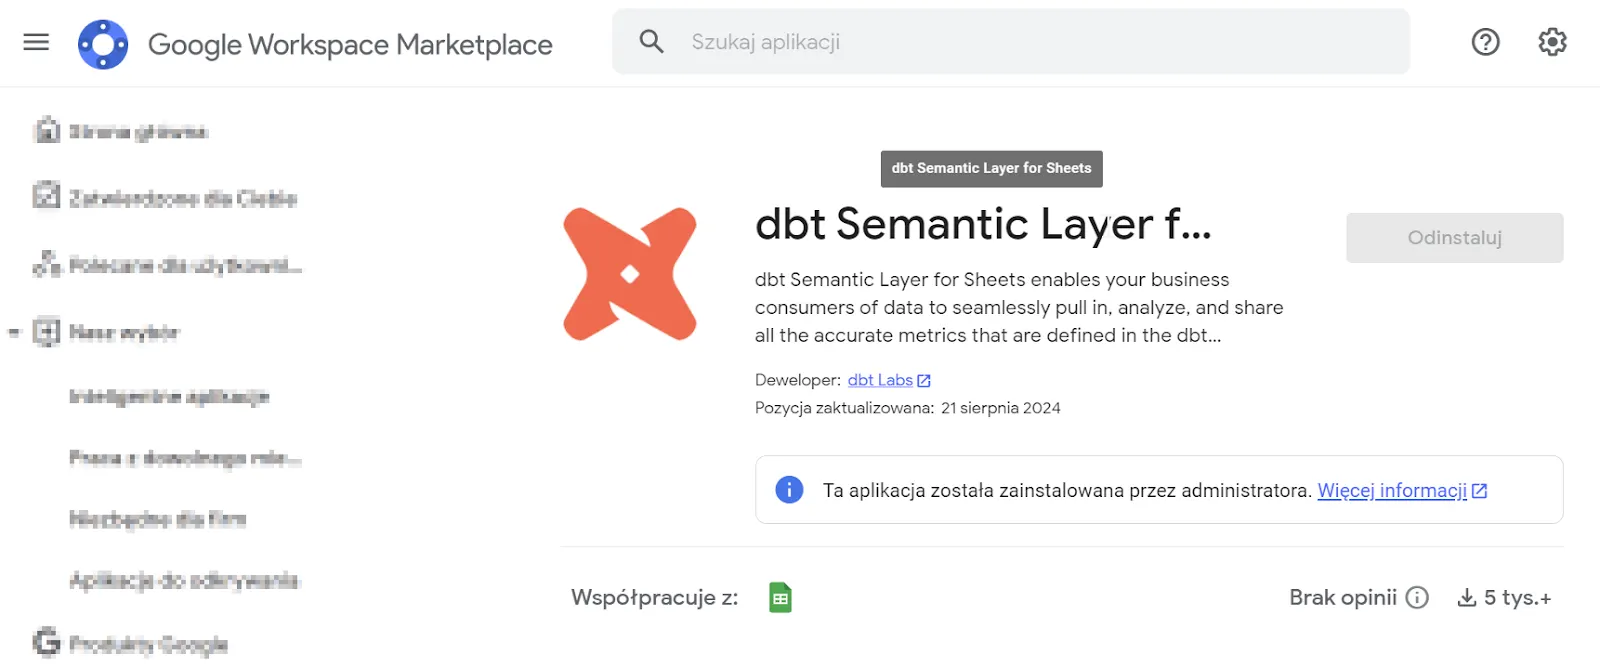Choose 'Niezbędne dla firm' subcategory
Viewport: 1600px width, 668px height.
click(x=157, y=518)
